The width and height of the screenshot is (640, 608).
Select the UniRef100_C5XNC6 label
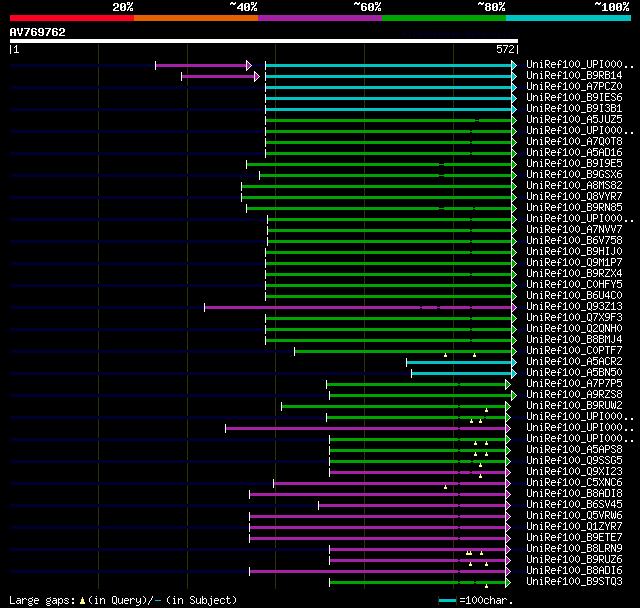574,483
